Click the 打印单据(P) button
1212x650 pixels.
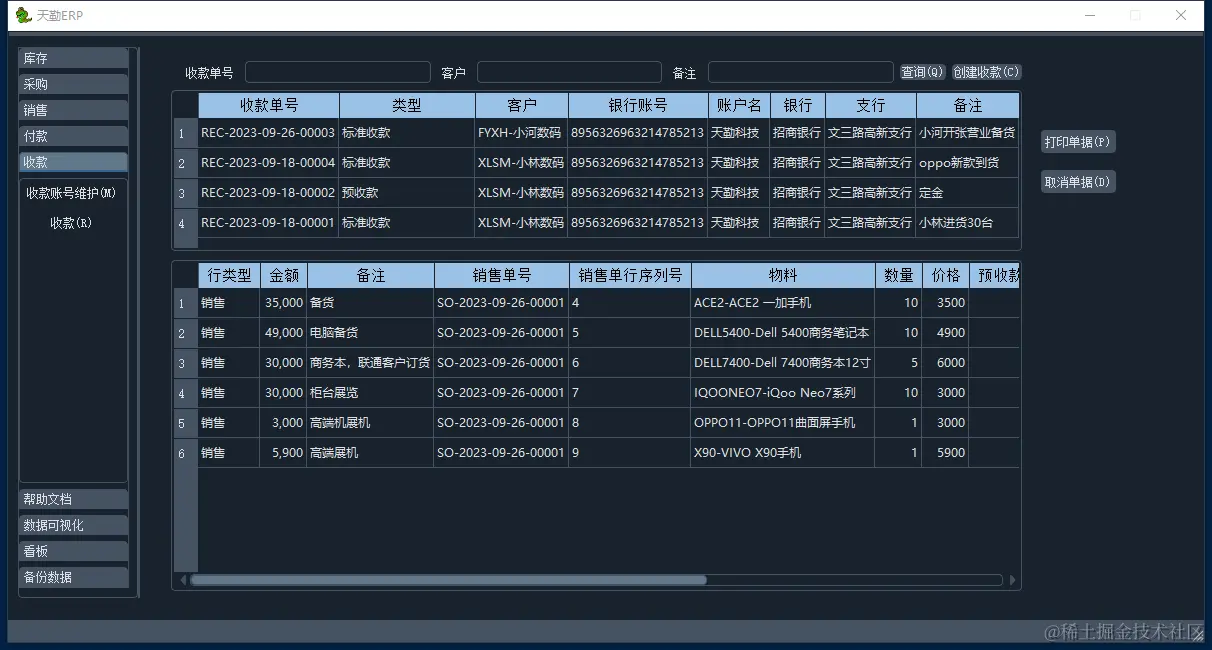1077,141
